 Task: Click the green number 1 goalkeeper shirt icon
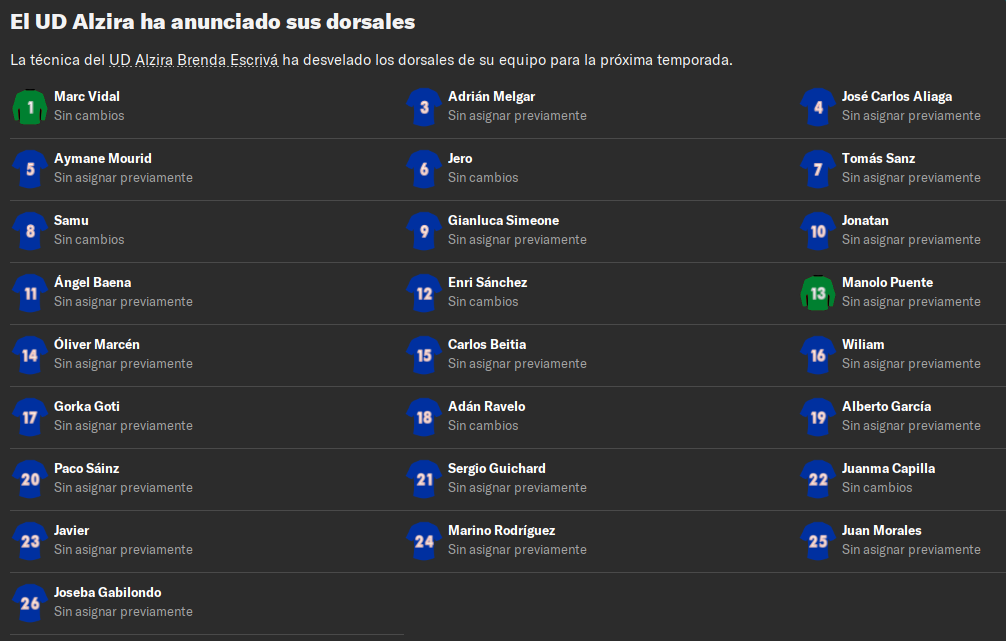(x=30, y=107)
